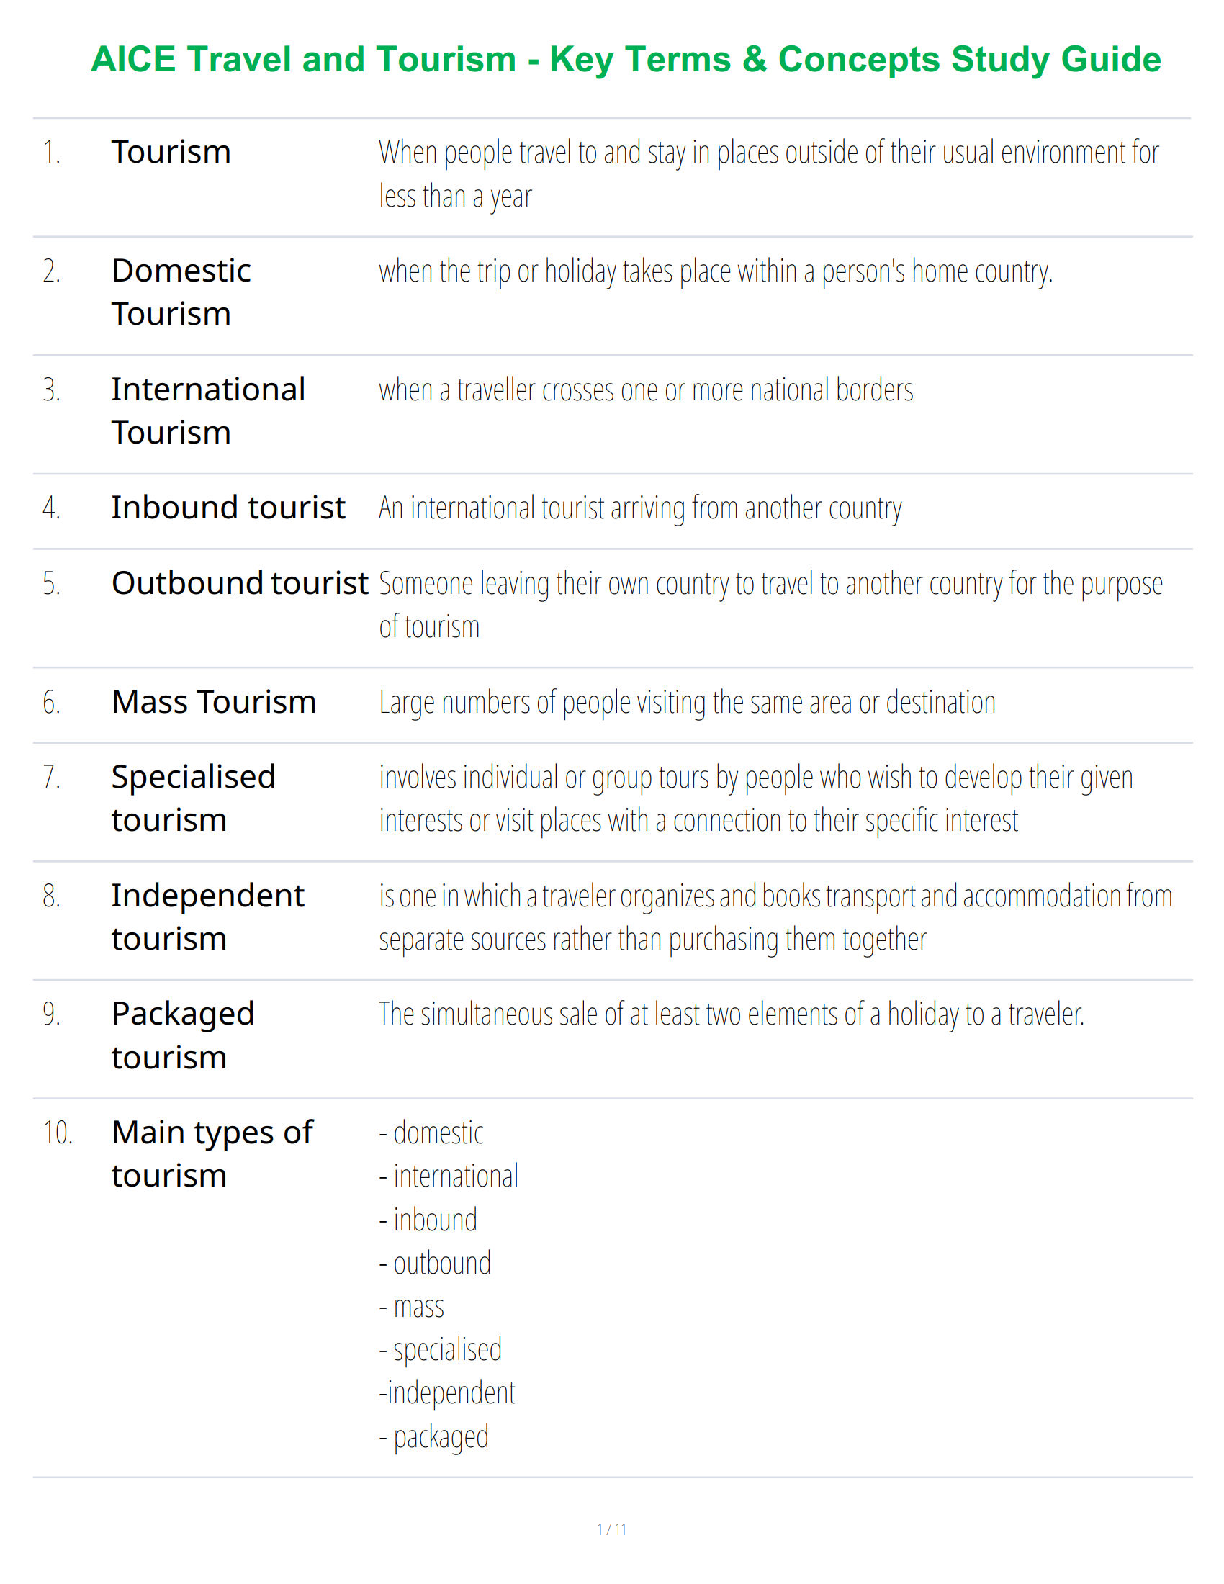Select the "Mass Tourism" term
Viewport: 1224px width, 1584px height.
tap(214, 702)
